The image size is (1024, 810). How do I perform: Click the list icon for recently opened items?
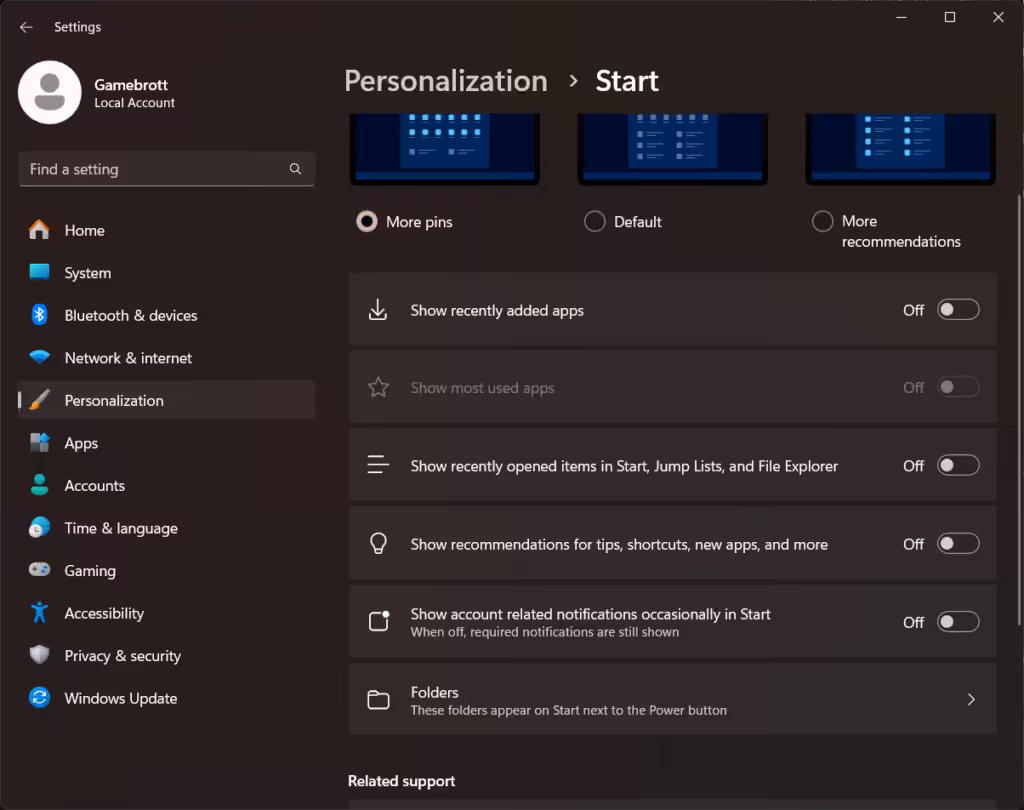pos(378,465)
